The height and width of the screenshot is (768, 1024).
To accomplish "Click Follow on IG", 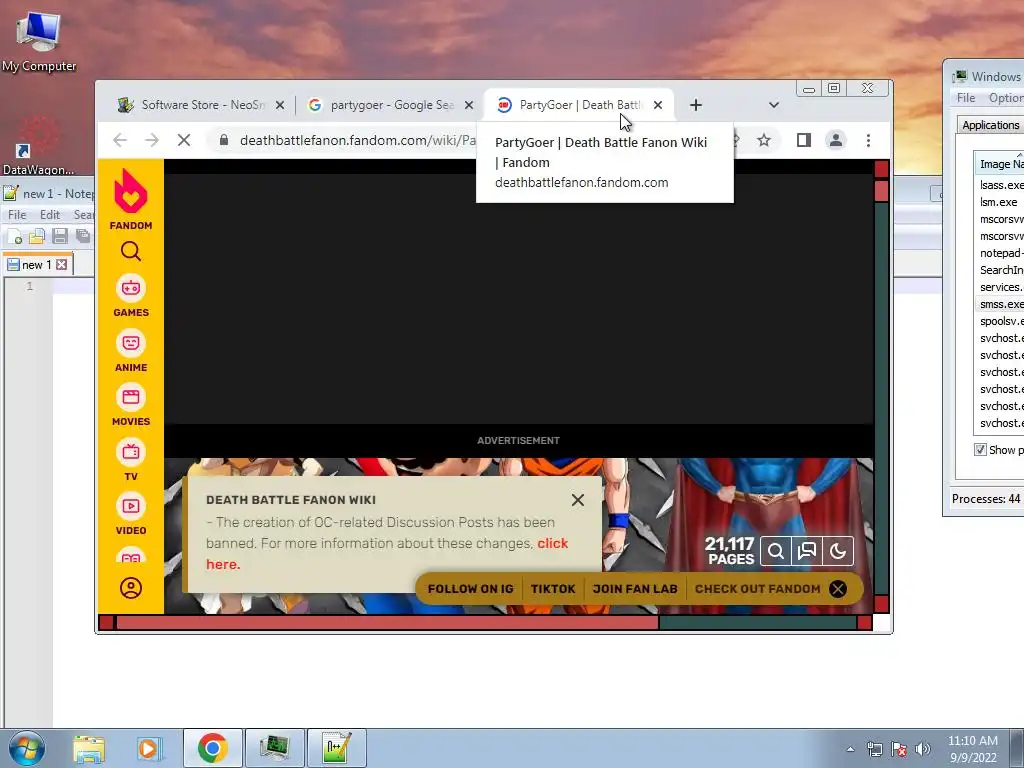I will (x=470, y=589).
